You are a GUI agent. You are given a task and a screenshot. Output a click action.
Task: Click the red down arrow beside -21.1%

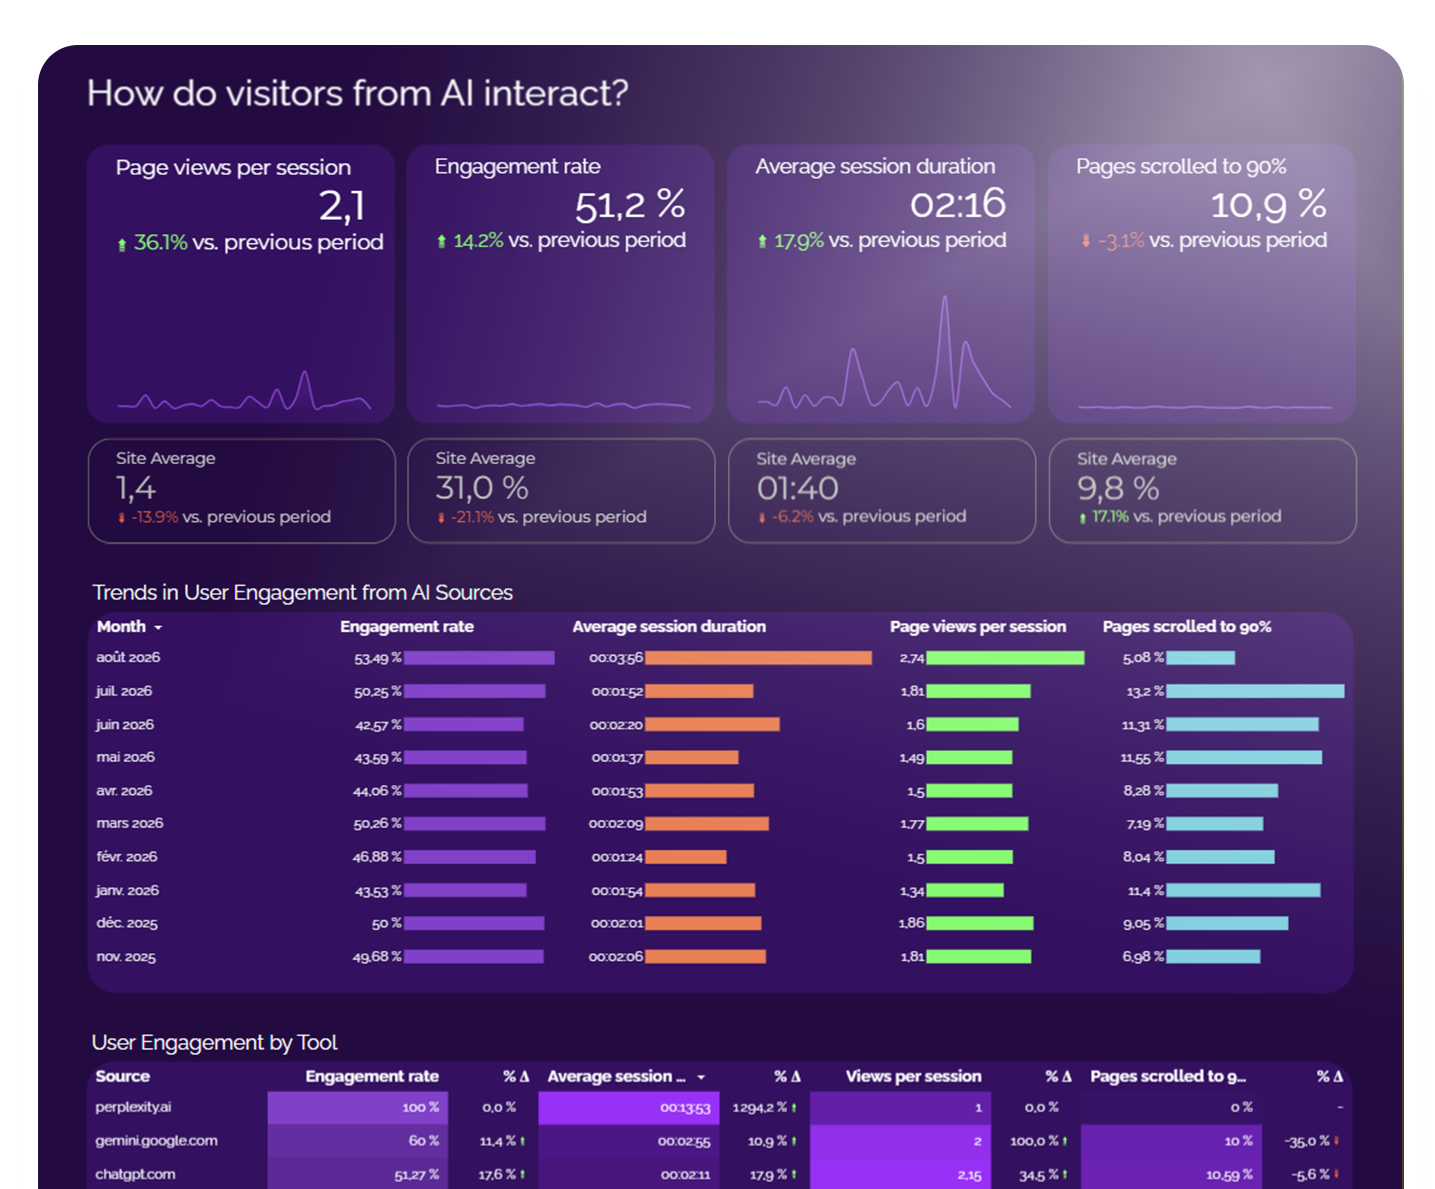441,518
